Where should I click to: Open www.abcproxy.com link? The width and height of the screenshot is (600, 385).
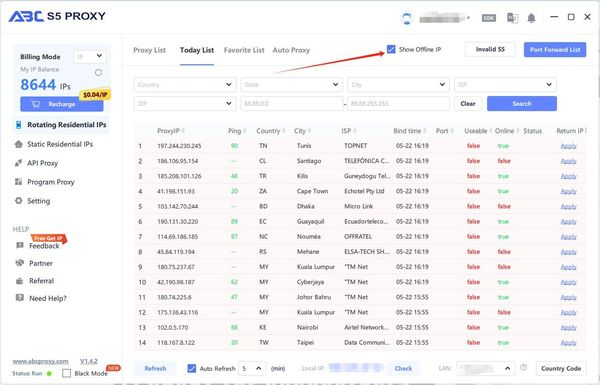point(40,361)
